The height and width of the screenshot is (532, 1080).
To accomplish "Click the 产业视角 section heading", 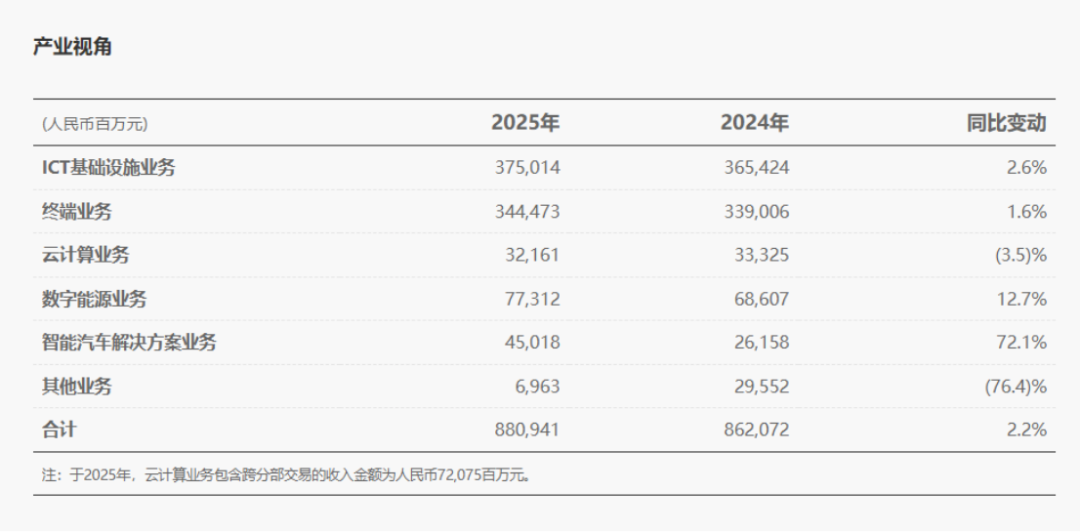I will pyautogui.click(x=72, y=47).
